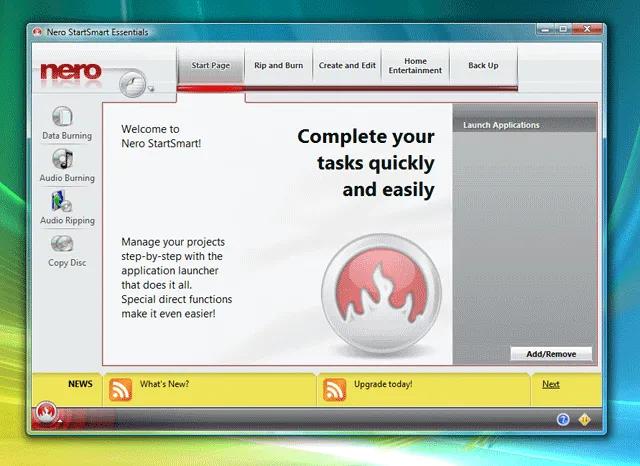Open the blue help question mark icon
The height and width of the screenshot is (466, 640).
(x=563, y=419)
